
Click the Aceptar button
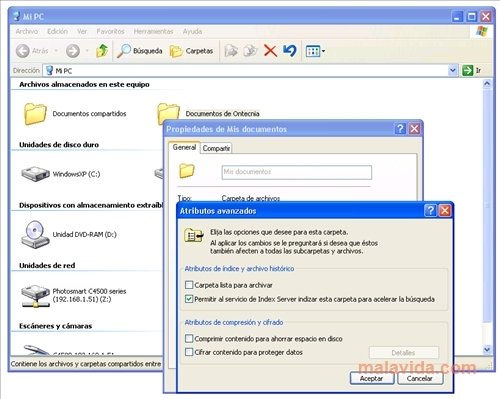(372, 378)
